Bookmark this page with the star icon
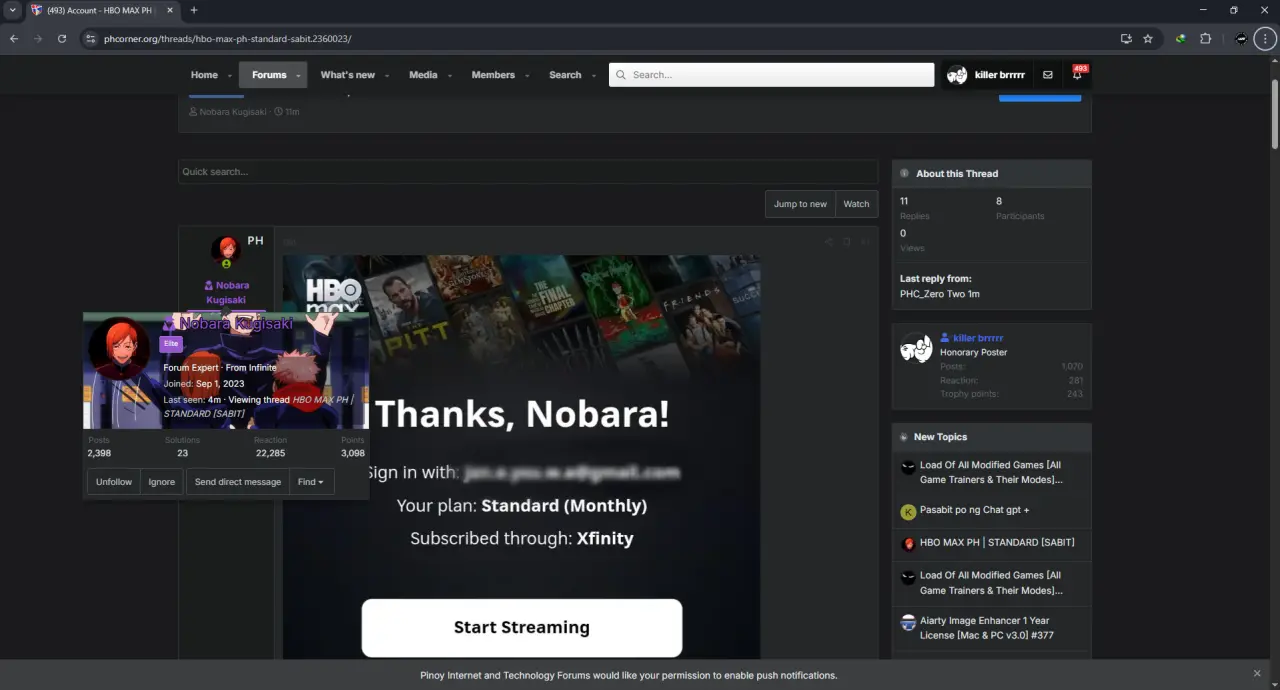The height and width of the screenshot is (690, 1280). pyautogui.click(x=1148, y=38)
